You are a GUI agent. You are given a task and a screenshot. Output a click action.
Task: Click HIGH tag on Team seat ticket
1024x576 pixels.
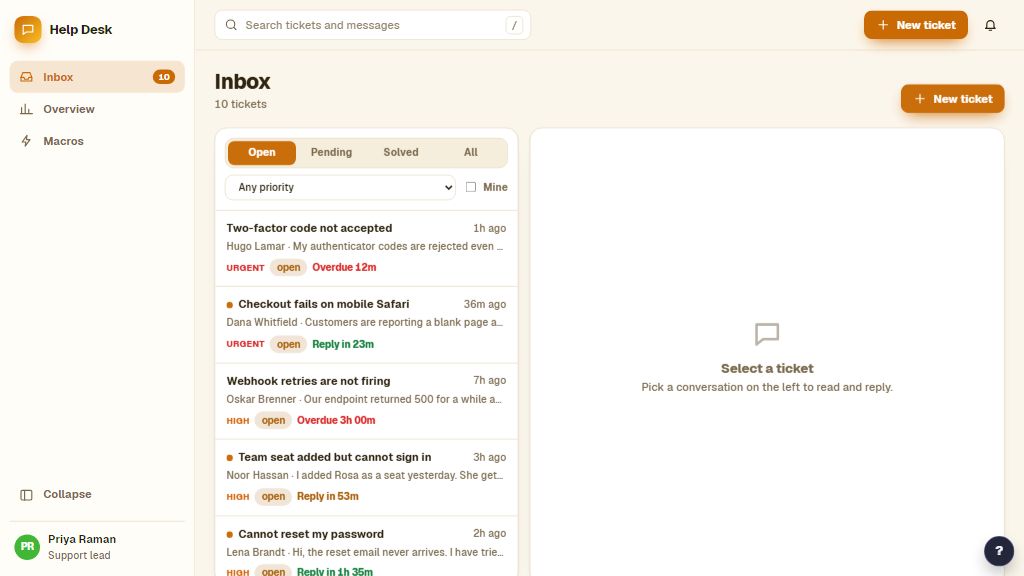238,497
